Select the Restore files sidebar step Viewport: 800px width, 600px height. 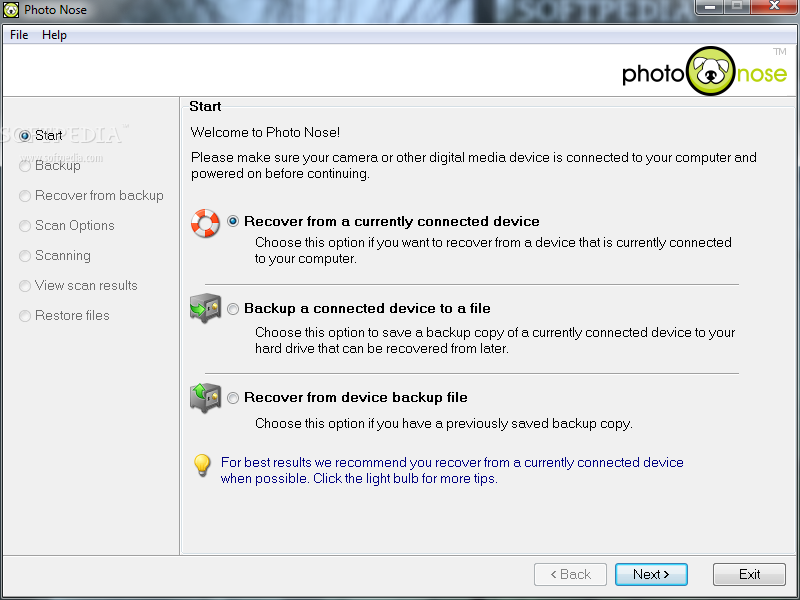pos(64,316)
